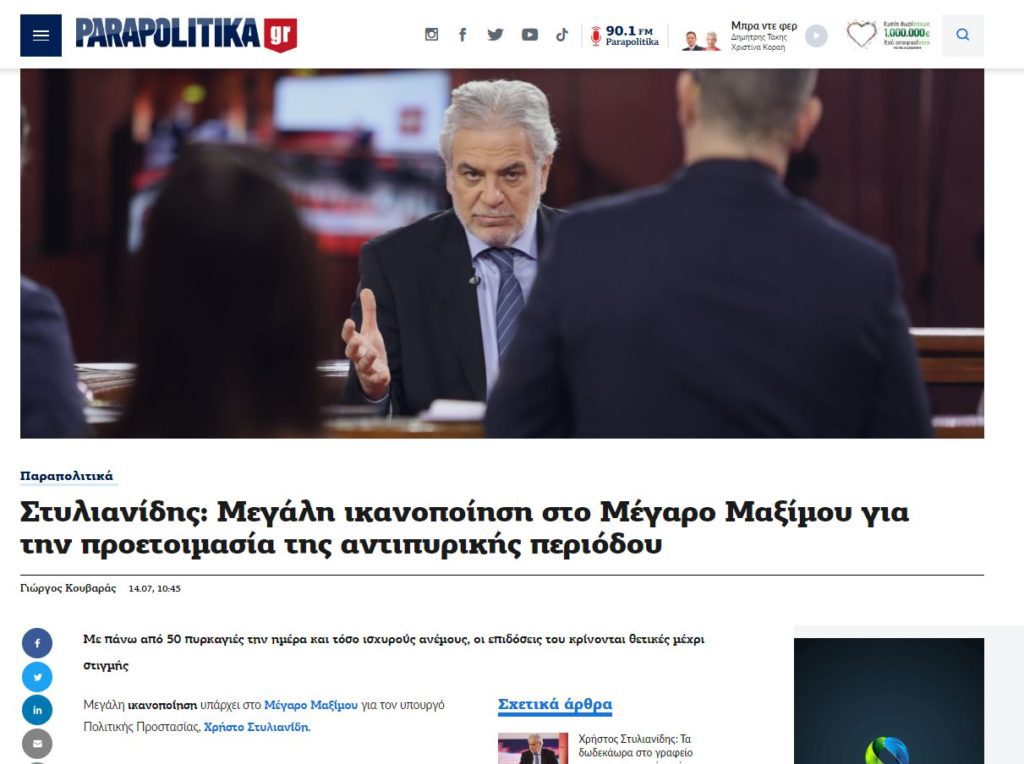Open the Παραπολιτικά category tag
Image resolution: width=1024 pixels, height=764 pixels.
tap(67, 476)
